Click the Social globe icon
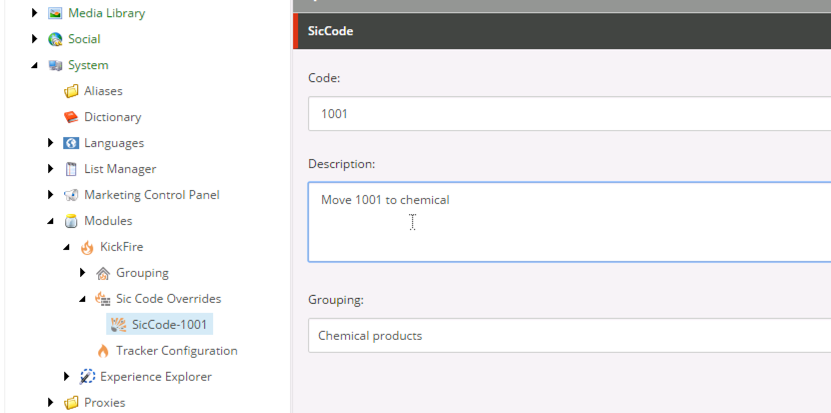The height and width of the screenshot is (413, 831). pyautogui.click(x=55, y=39)
